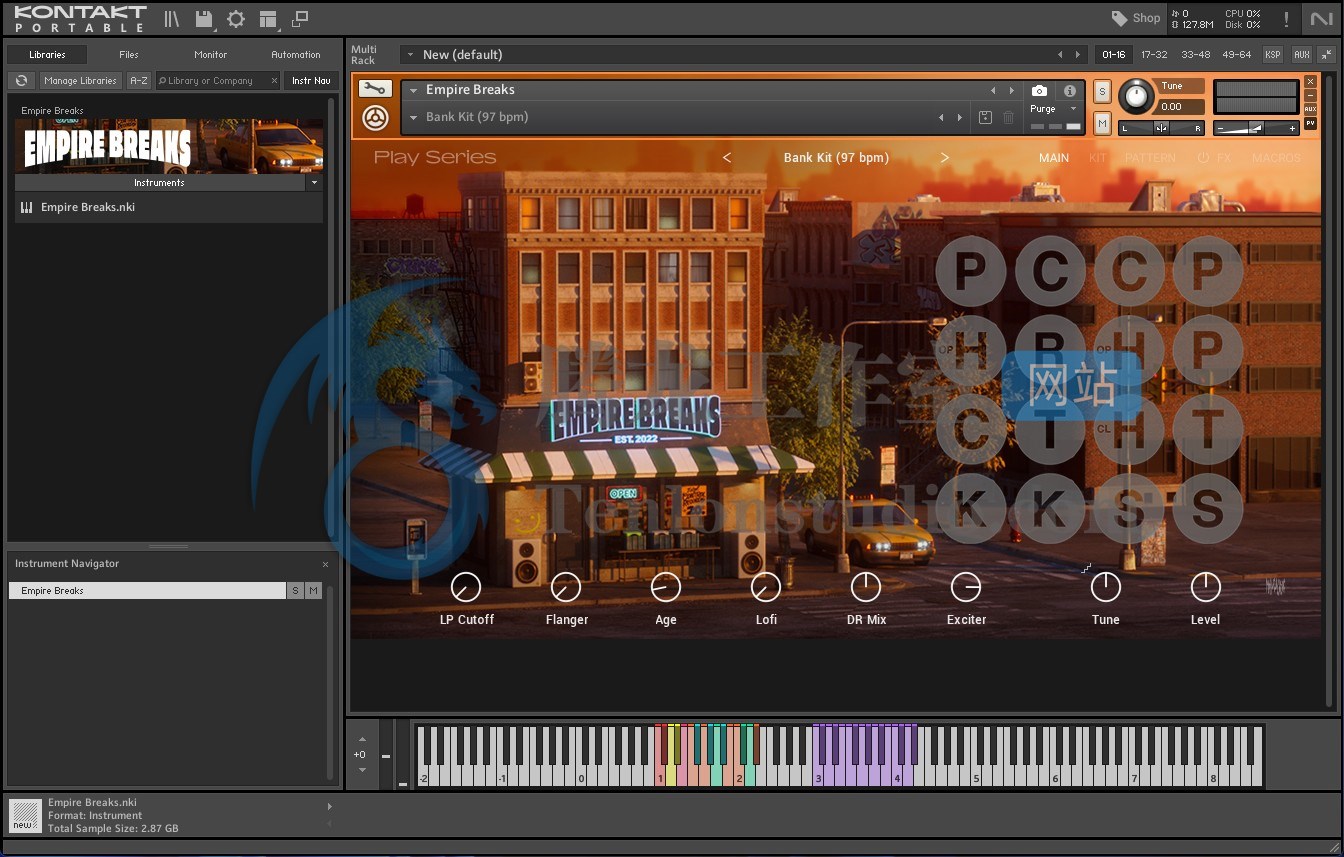Click the small dice icon near Tune knob
This screenshot has height=857, width=1344.
point(1086,569)
